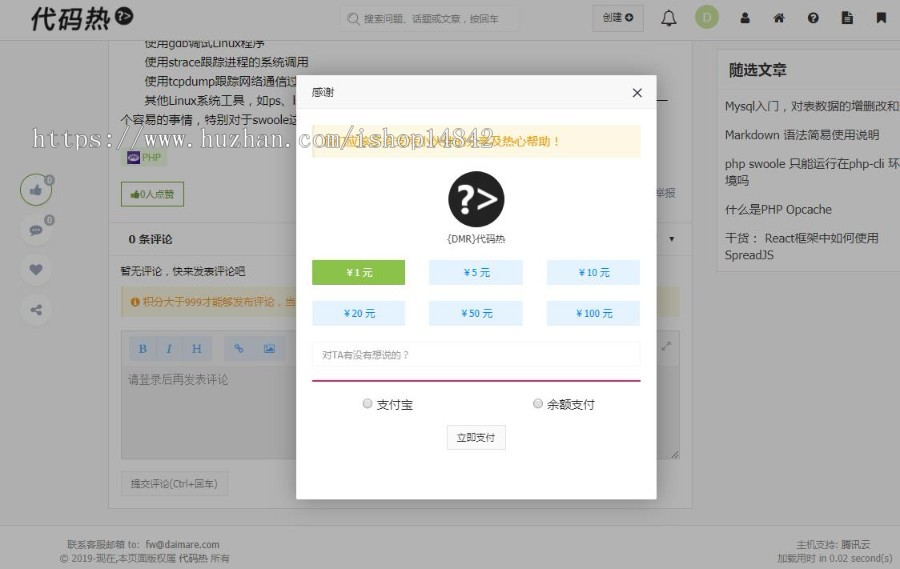Click the fw@daimare.com email text
900x569 pixels.
click(x=183, y=544)
